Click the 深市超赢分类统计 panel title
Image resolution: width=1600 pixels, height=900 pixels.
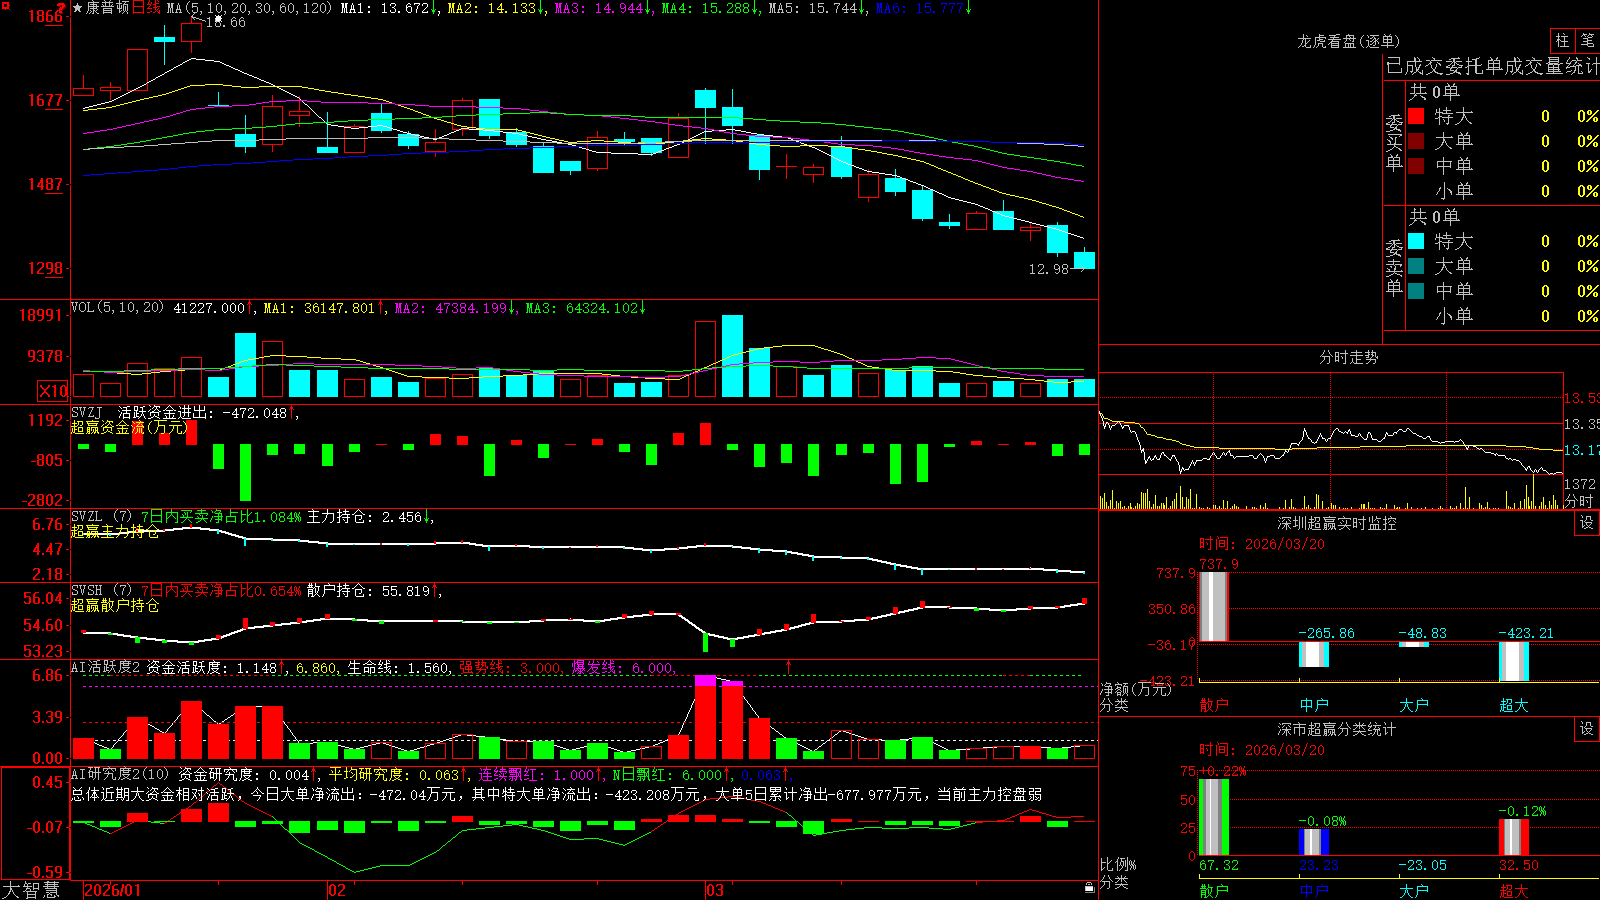pos(1337,729)
